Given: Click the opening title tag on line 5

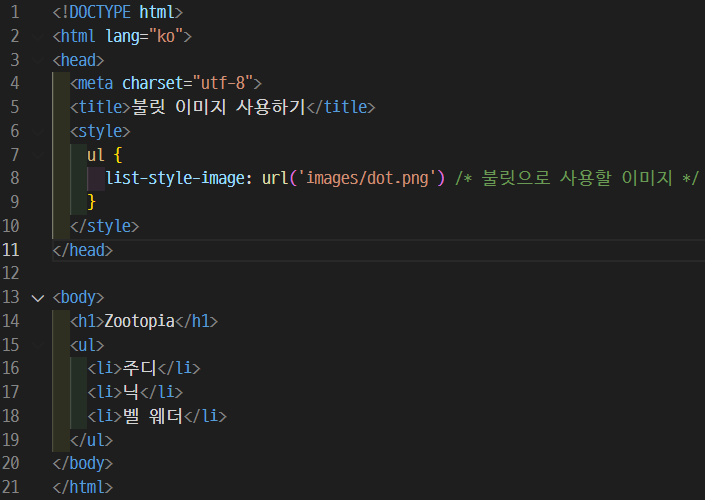Looking at the screenshot, I should coord(100,107).
